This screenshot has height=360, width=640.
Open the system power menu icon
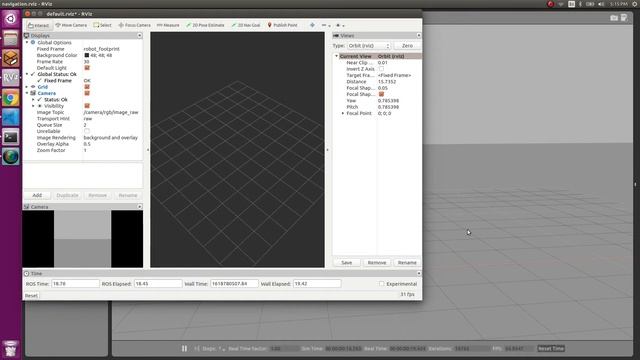[x=635, y=4]
